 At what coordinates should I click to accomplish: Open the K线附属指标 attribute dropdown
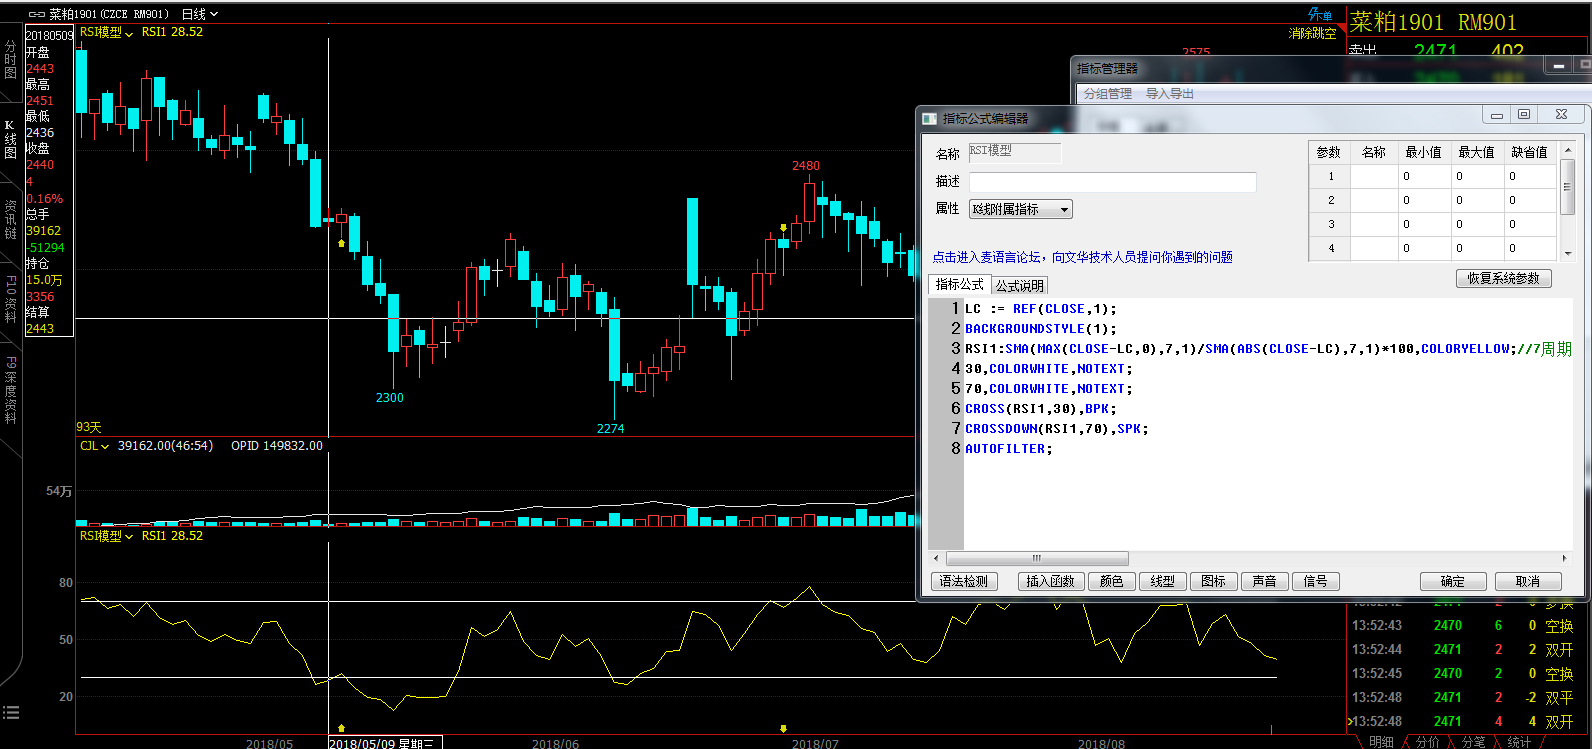[x=1020, y=209]
